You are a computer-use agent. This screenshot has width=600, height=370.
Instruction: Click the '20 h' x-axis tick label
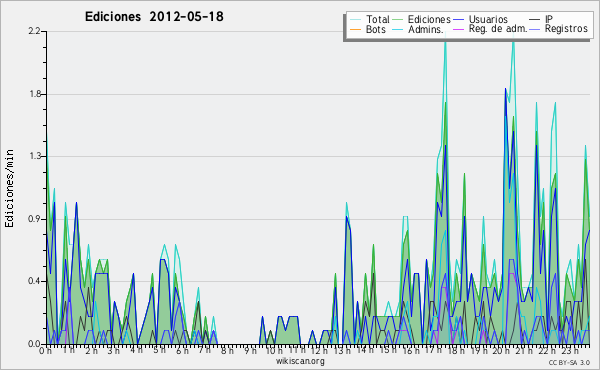coord(501,351)
